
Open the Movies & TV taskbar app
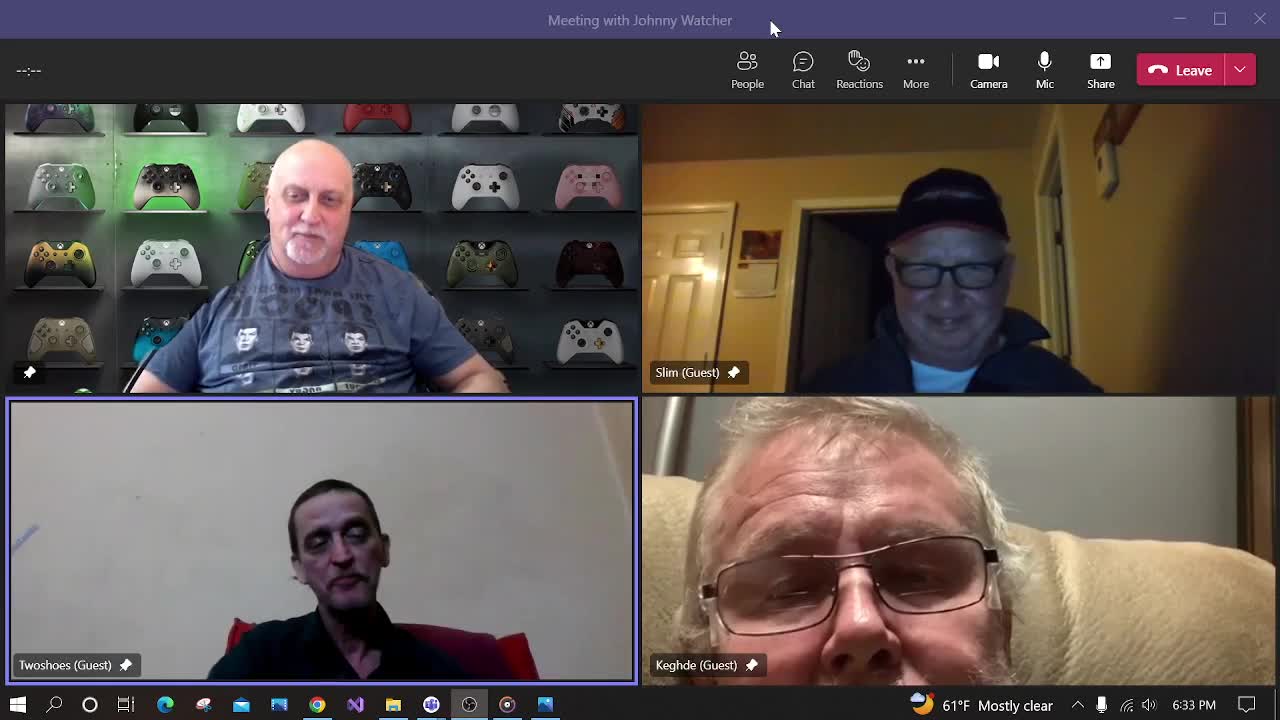click(x=279, y=705)
